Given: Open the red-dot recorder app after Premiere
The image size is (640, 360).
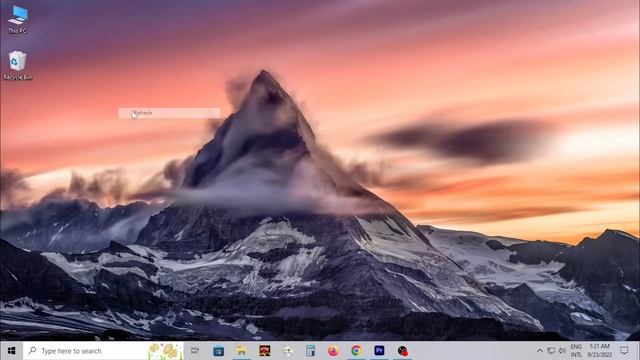Looking at the screenshot, I should pyautogui.click(x=402, y=351).
